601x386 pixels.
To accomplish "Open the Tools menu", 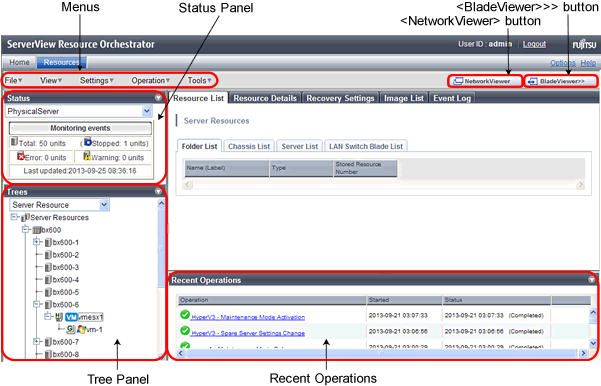I will (x=199, y=80).
